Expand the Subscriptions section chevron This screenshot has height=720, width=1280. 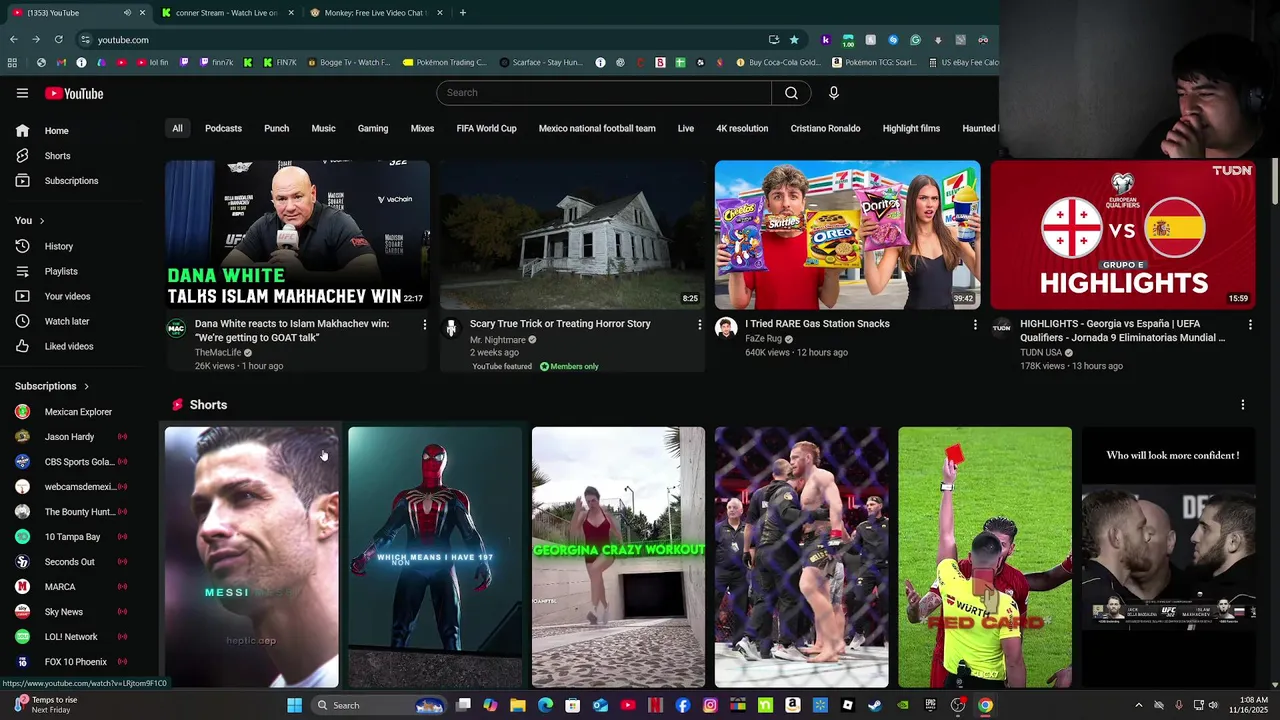click(86, 386)
